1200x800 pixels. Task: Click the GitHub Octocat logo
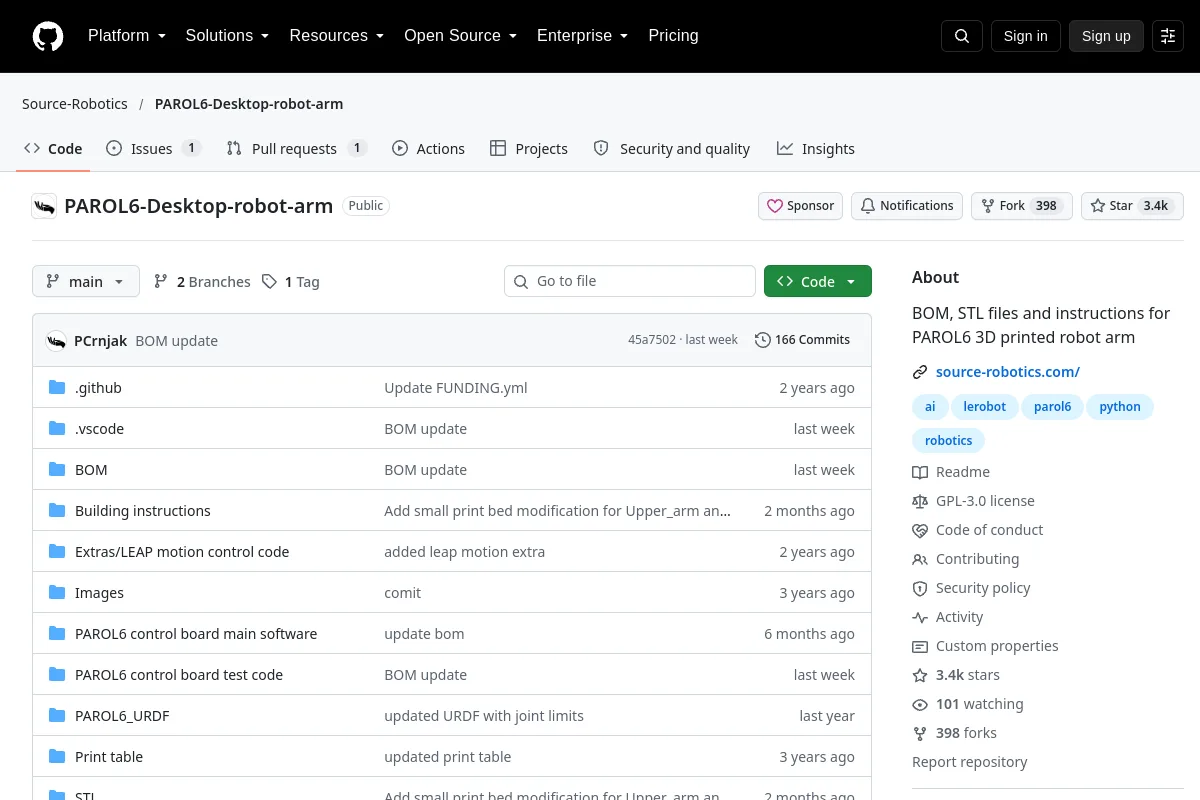pyautogui.click(x=48, y=36)
